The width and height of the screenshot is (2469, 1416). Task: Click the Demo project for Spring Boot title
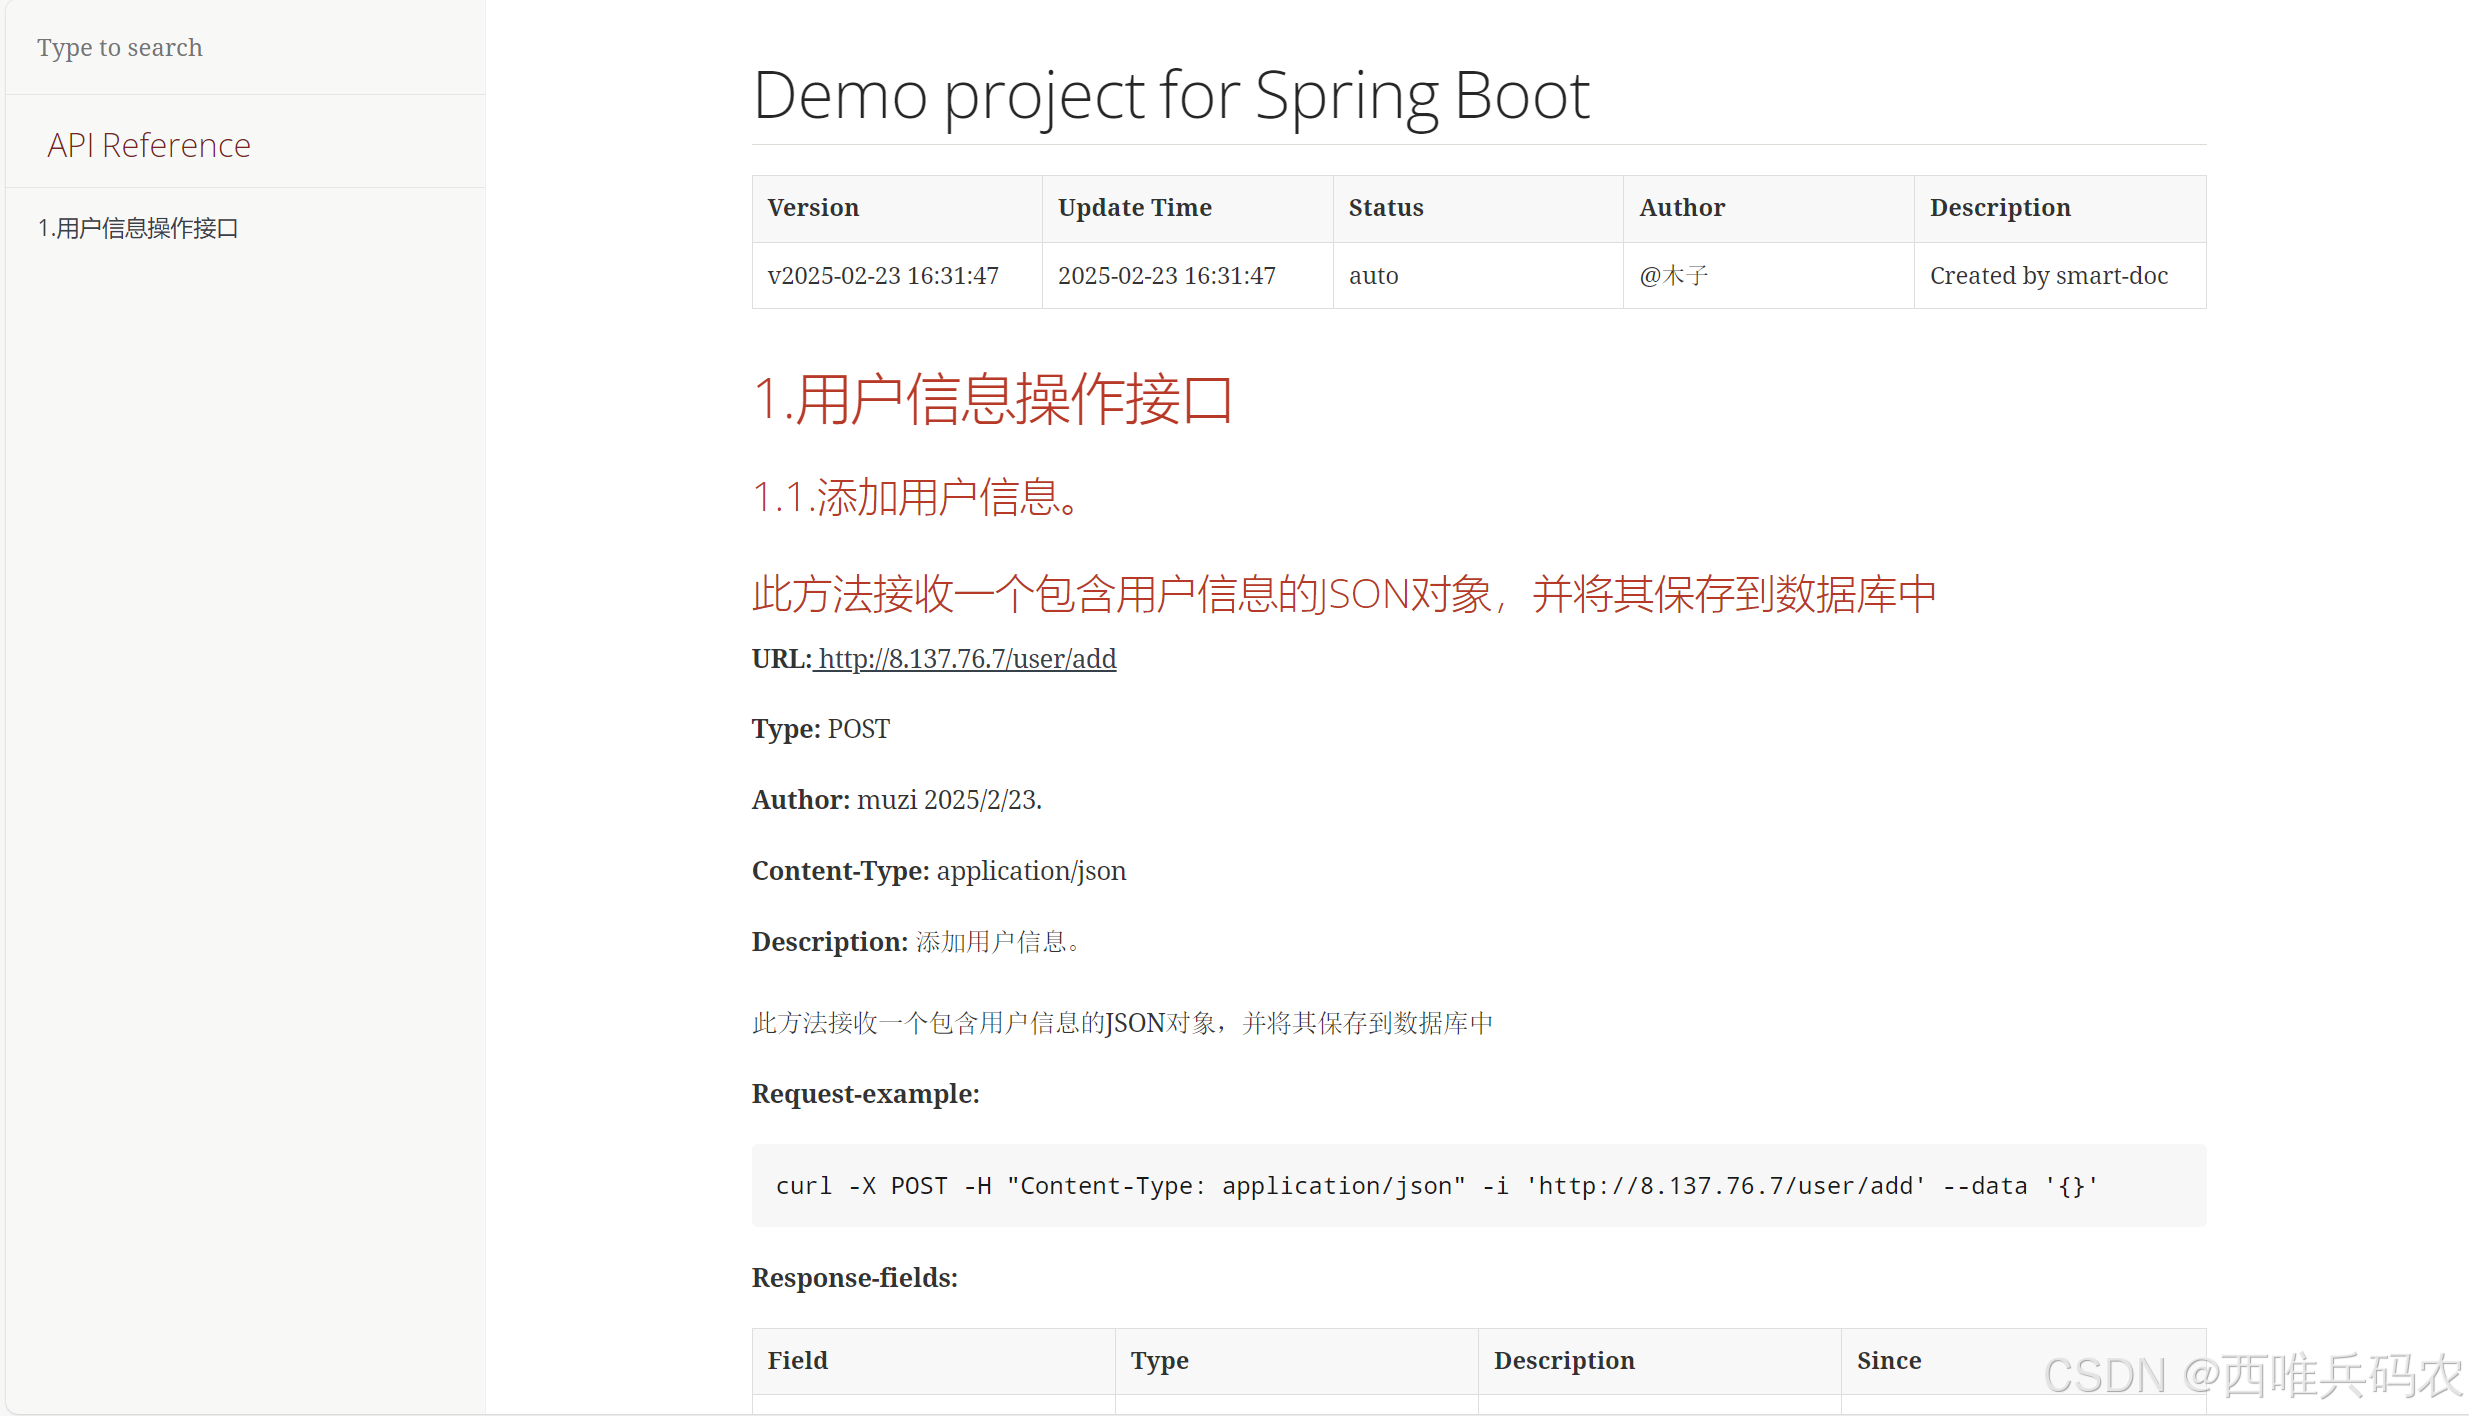[x=1170, y=96]
